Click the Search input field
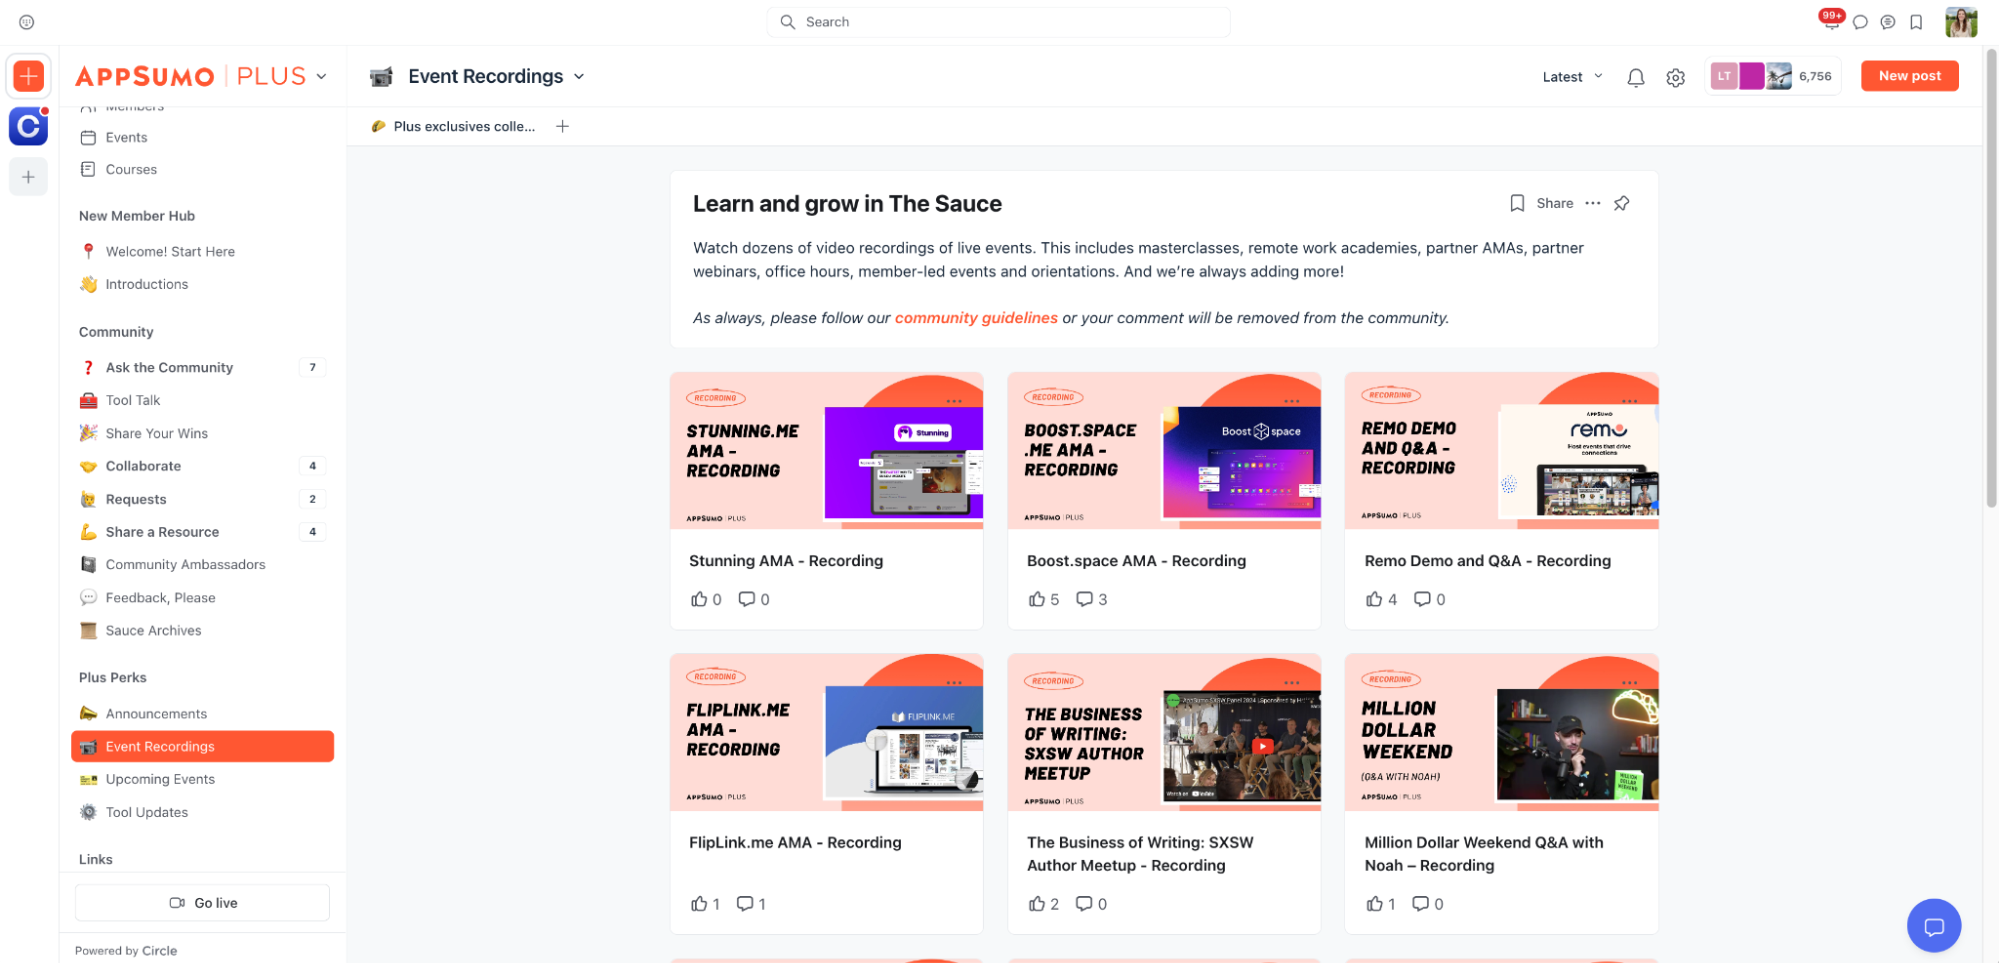 (998, 22)
